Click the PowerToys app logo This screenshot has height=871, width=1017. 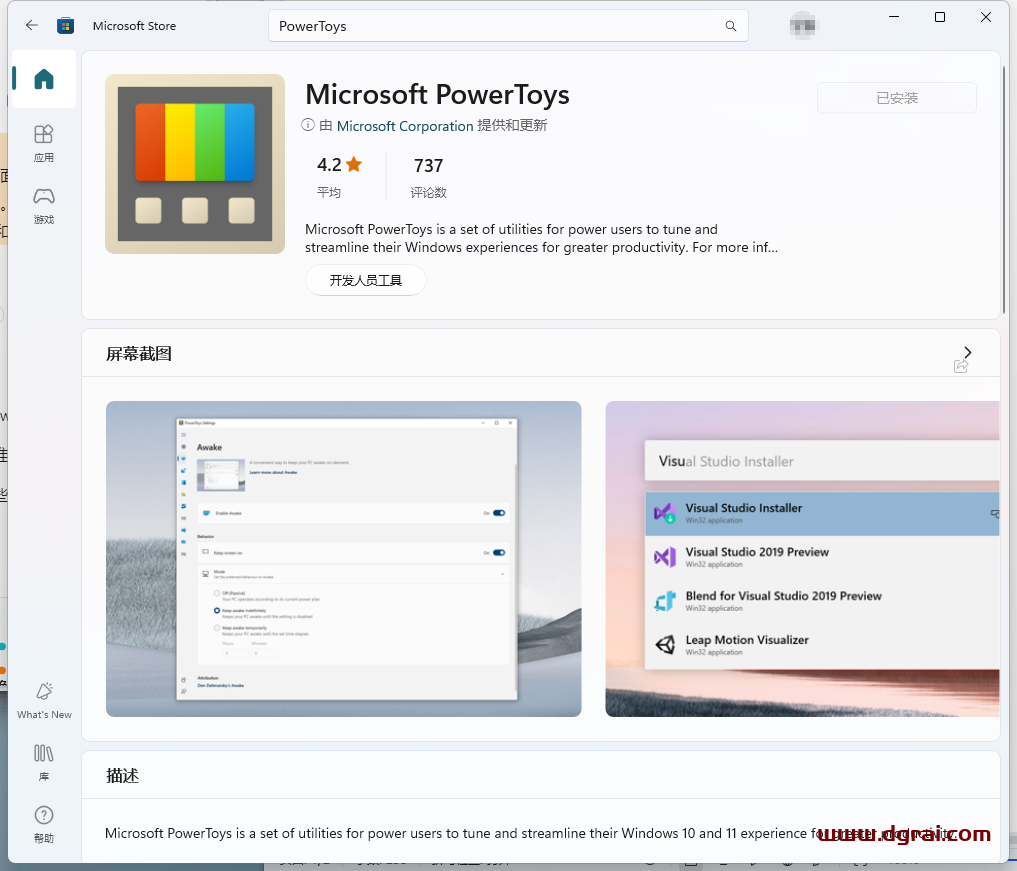(195, 163)
